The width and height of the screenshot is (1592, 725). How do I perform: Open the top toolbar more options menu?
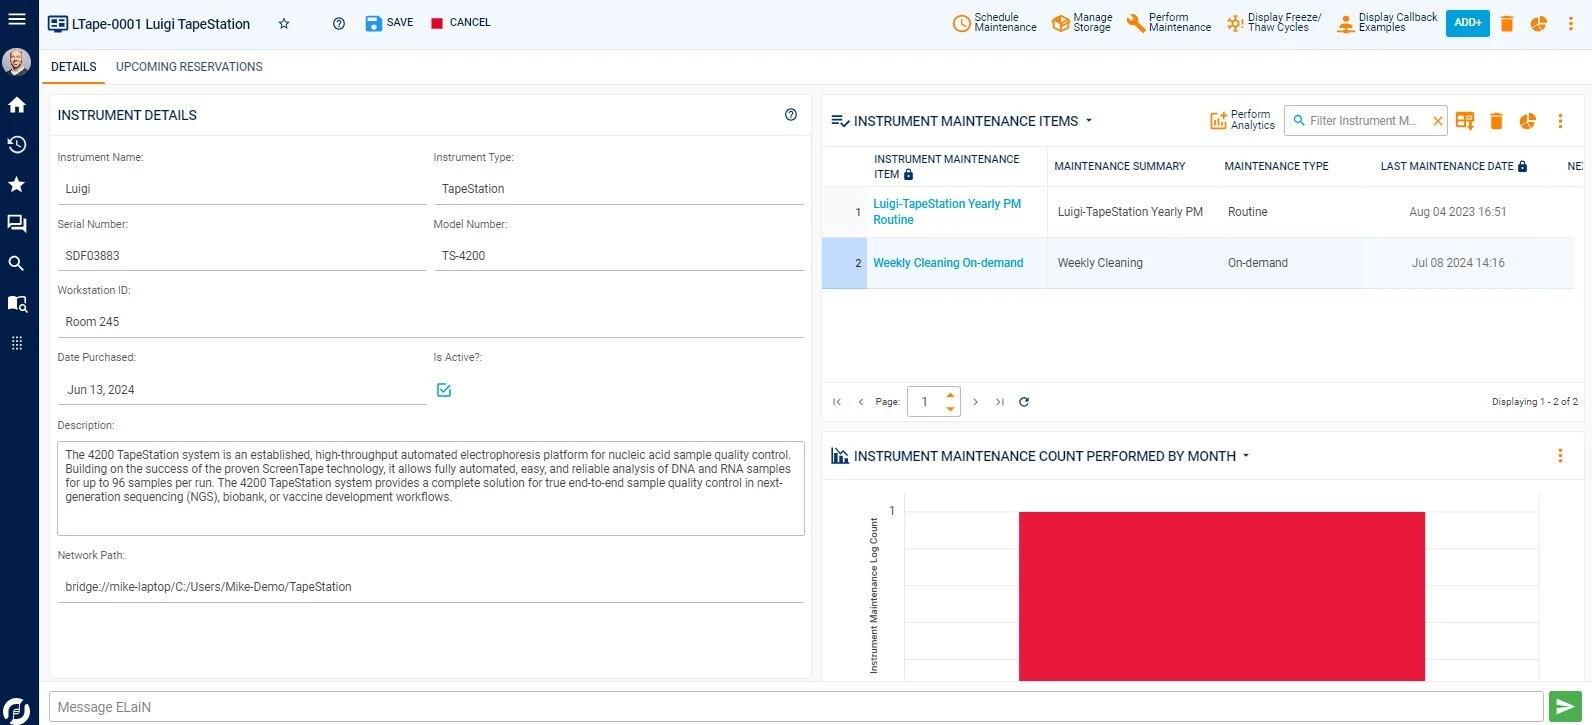coord(1571,23)
